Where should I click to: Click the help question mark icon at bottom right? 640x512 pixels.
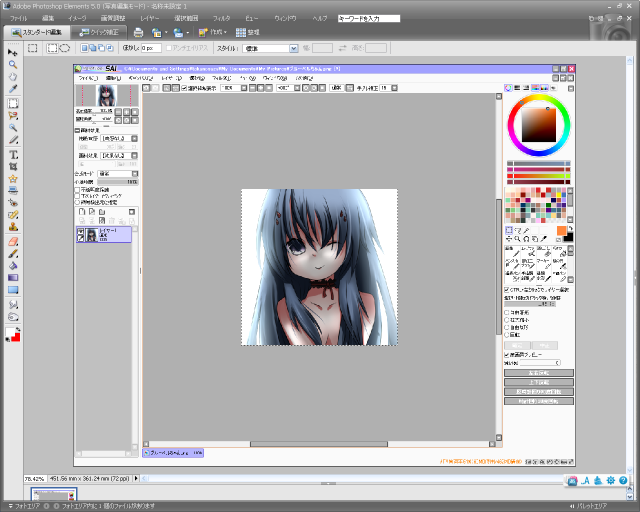623,481
